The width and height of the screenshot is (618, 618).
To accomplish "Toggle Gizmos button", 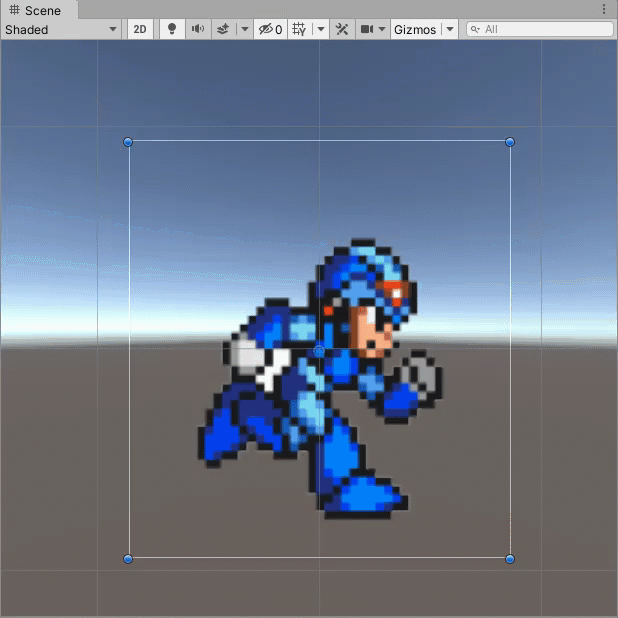I will point(415,30).
